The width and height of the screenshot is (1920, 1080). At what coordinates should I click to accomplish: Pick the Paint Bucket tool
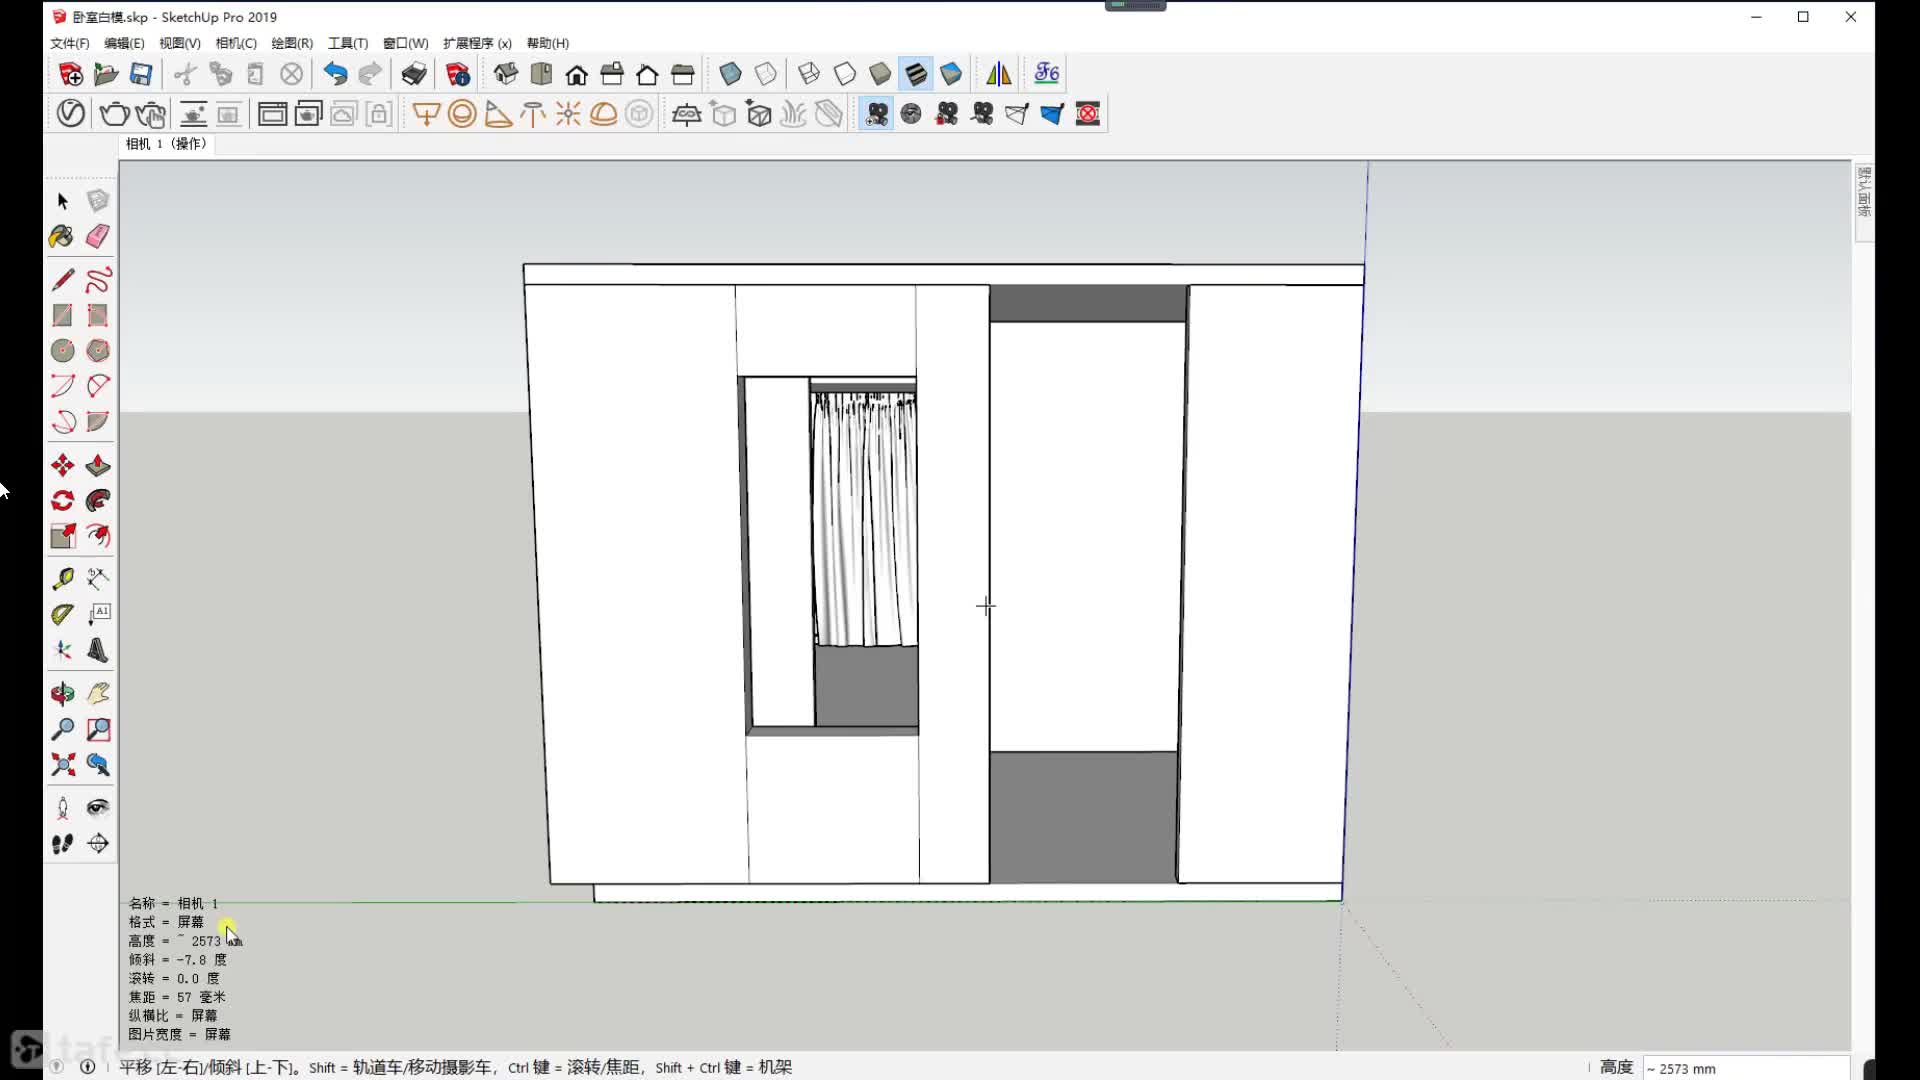pos(62,237)
